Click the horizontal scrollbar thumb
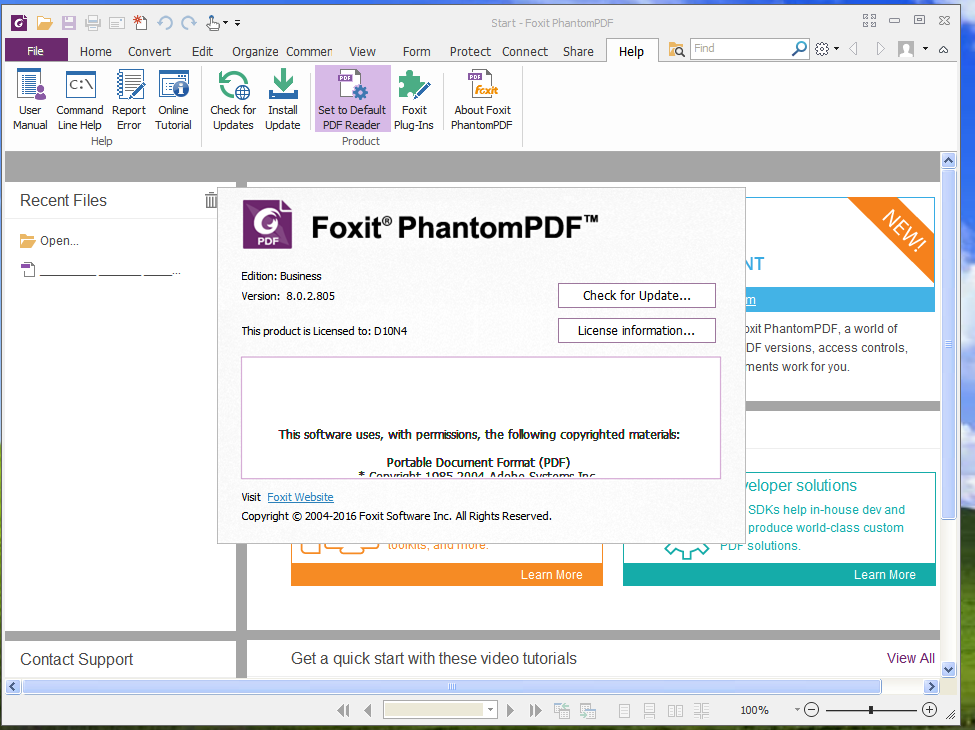The height and width of the screenshot is (730, 975). coord(451,686)
